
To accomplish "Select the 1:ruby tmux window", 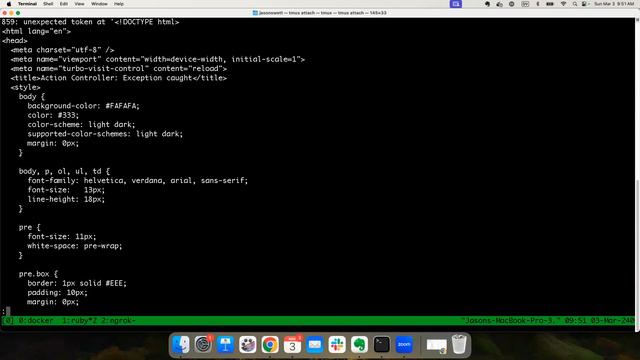I will point(80,321).
